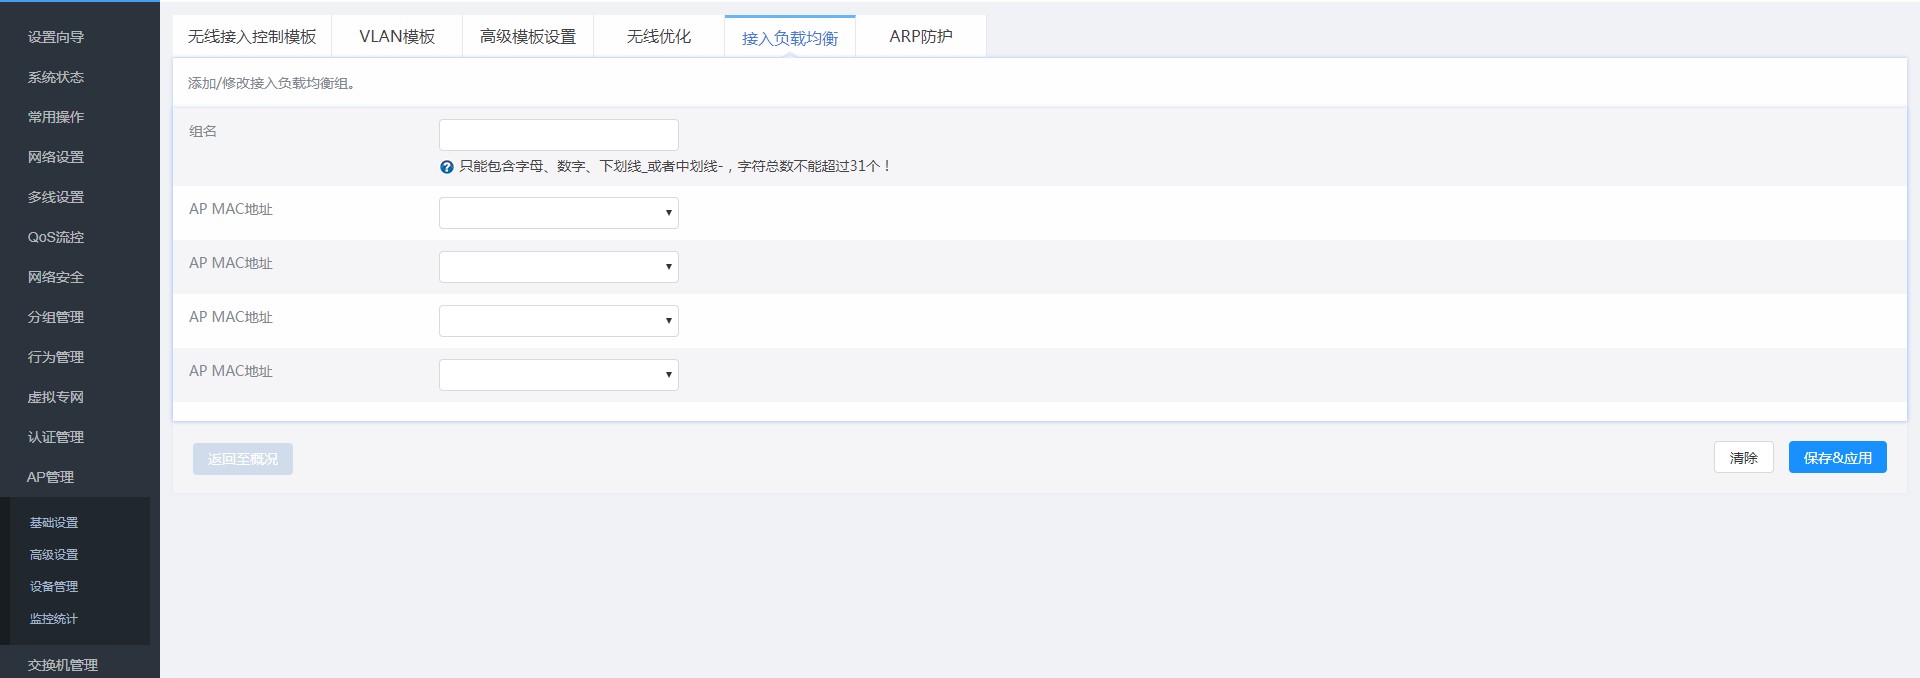This screenshot has height=678, width=1920.
Task: Switch to the 无线接入控制模板 tab
Action: pos(252,37)
